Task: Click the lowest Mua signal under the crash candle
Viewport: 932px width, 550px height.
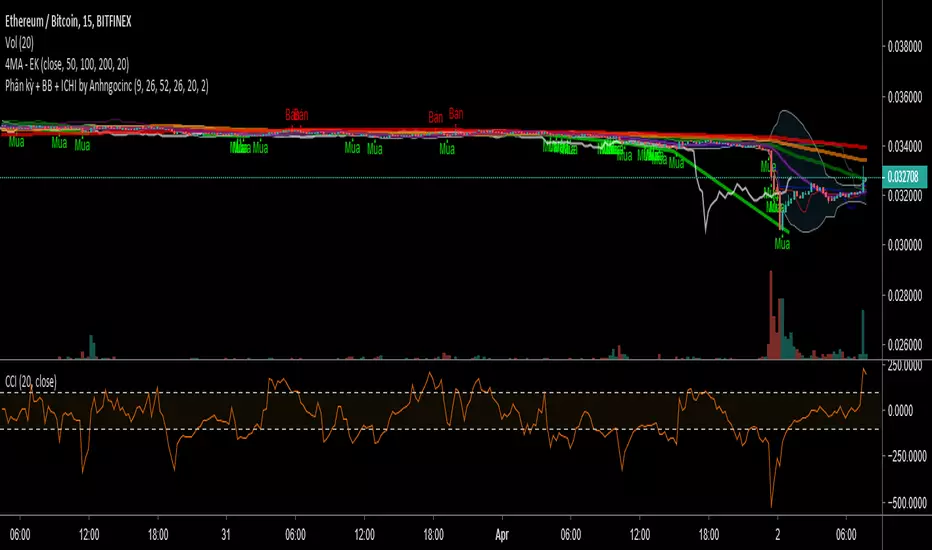Action: 782,244
